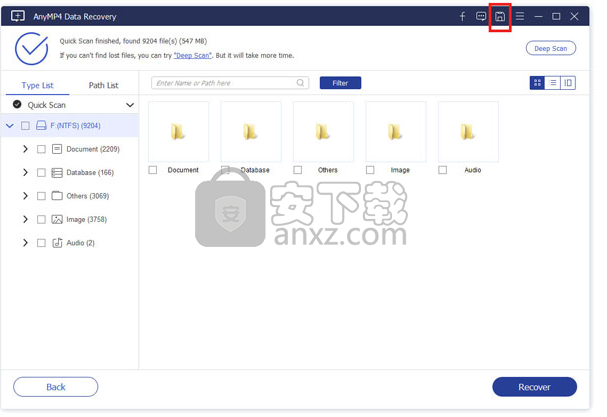Switch to content detail view
The image size is (607, 417).
tap(568, 82)
